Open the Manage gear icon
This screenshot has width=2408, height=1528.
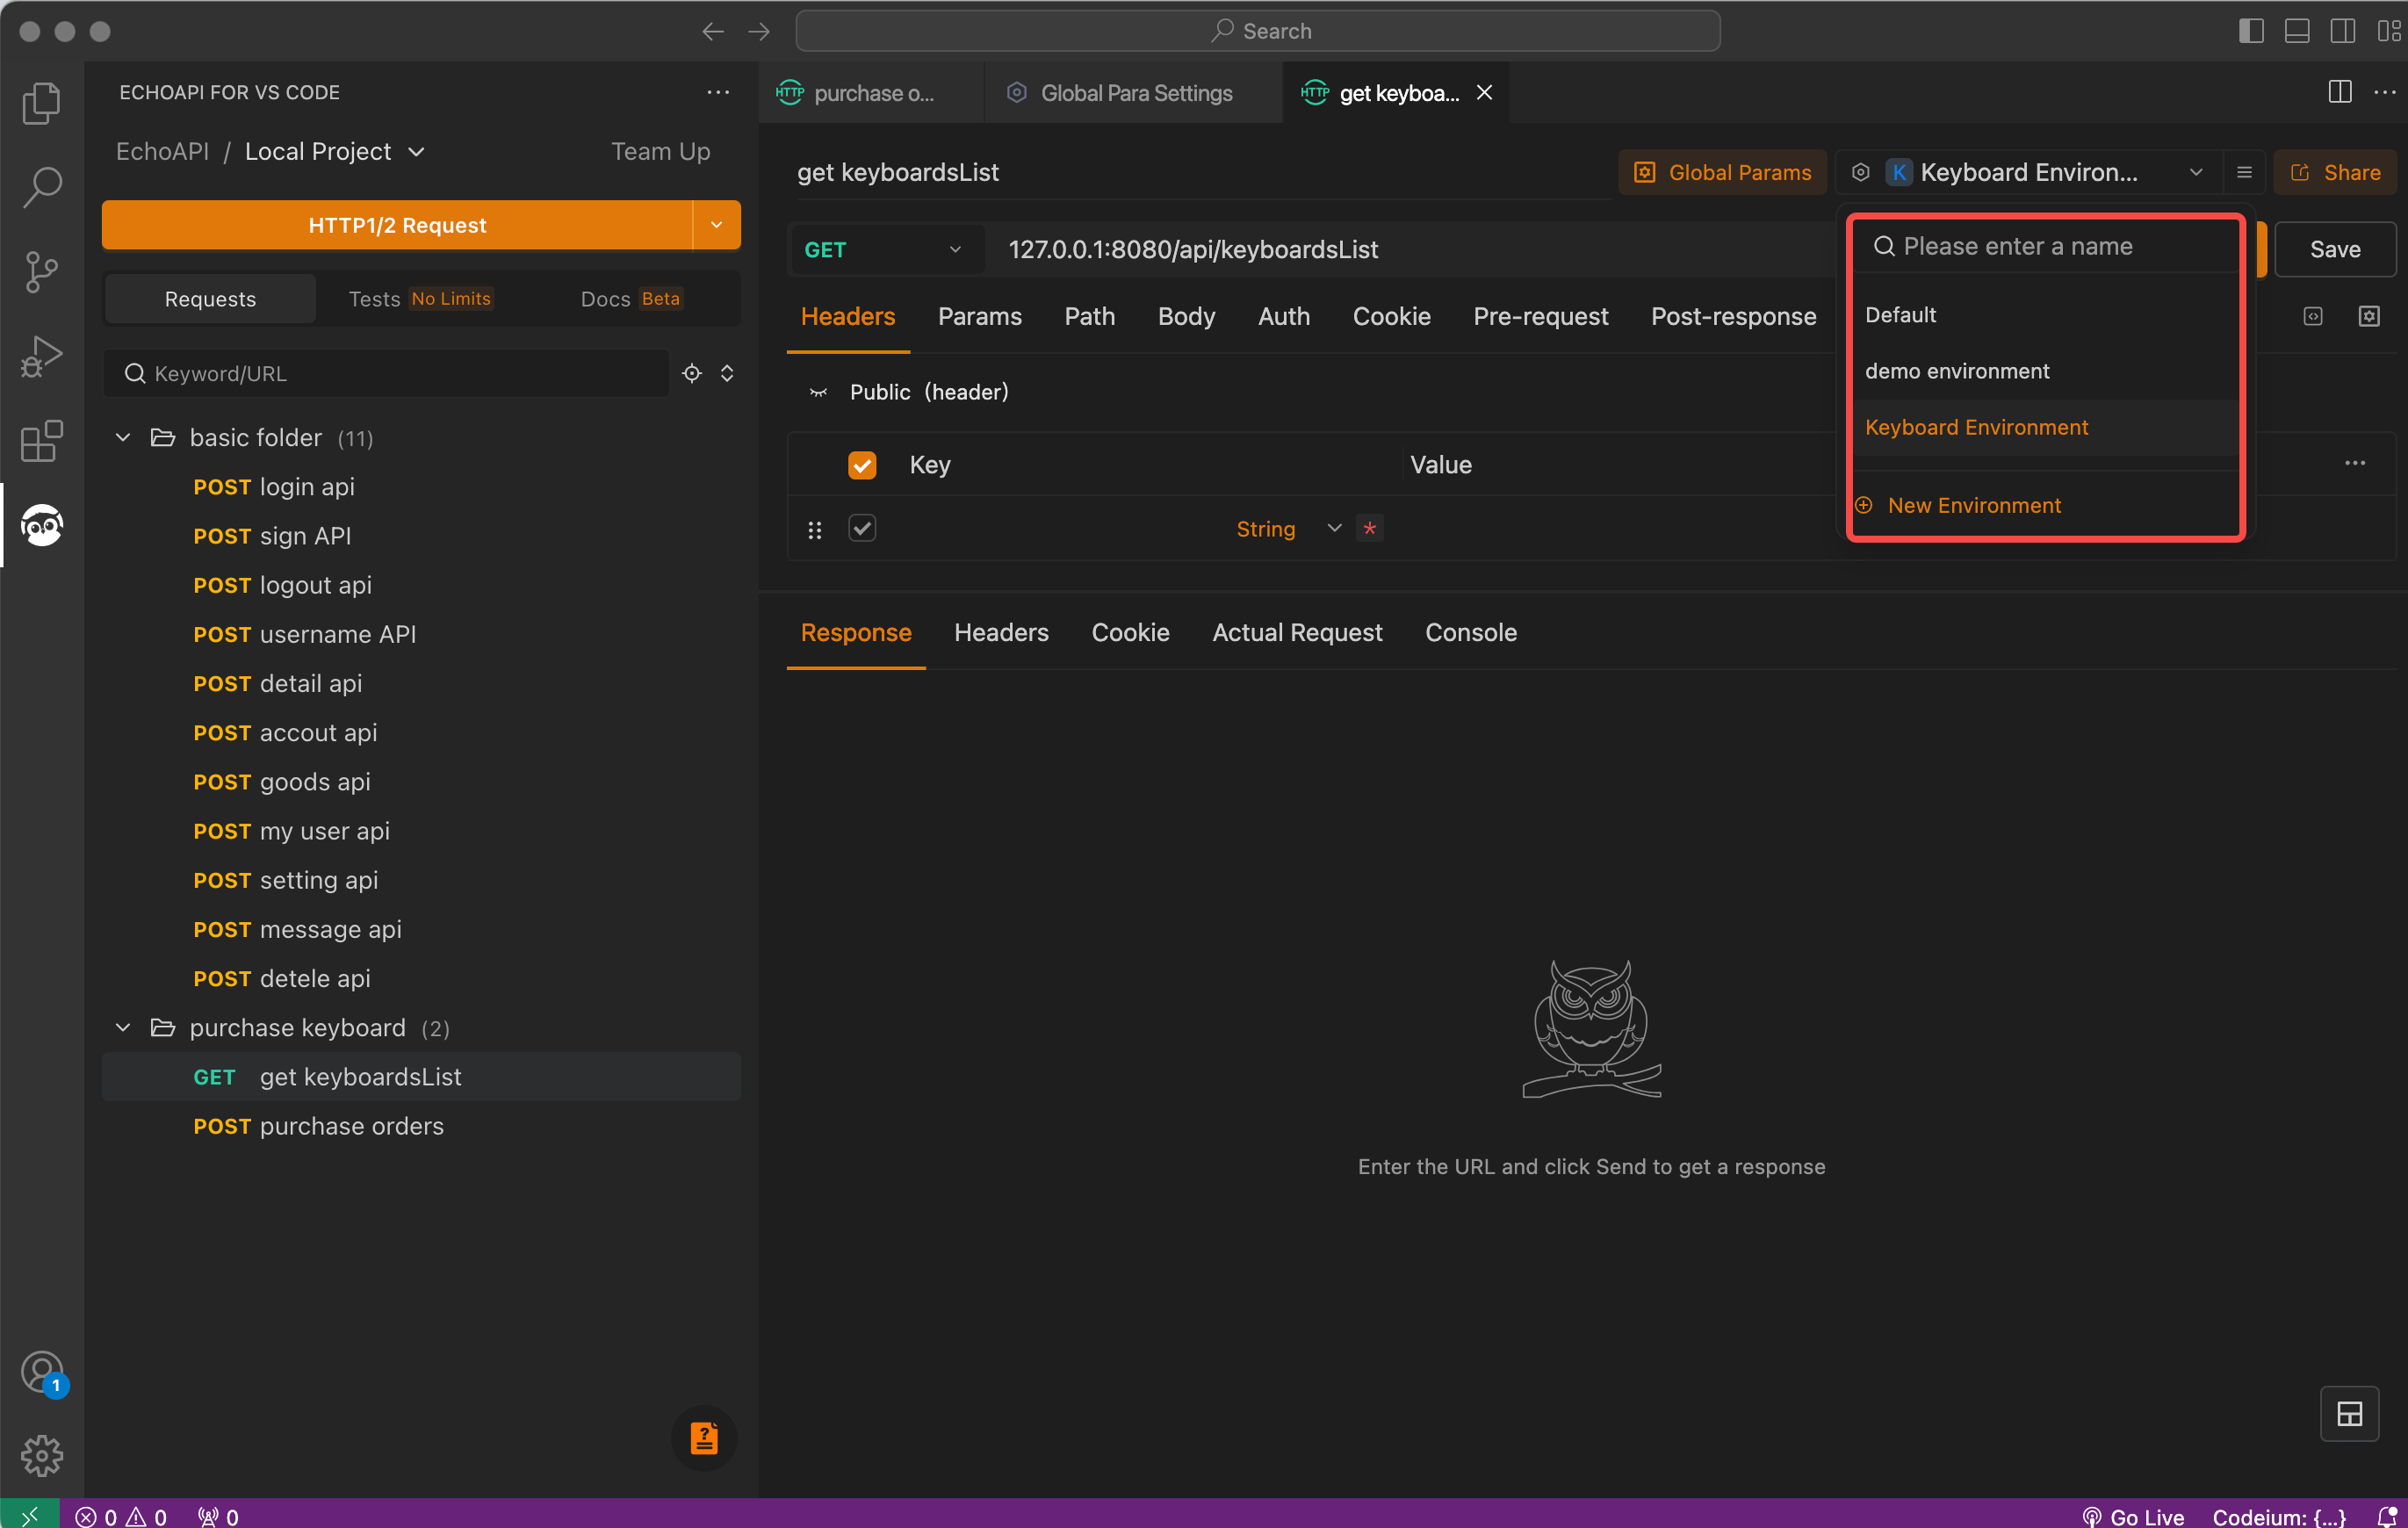coord(41,1456)
